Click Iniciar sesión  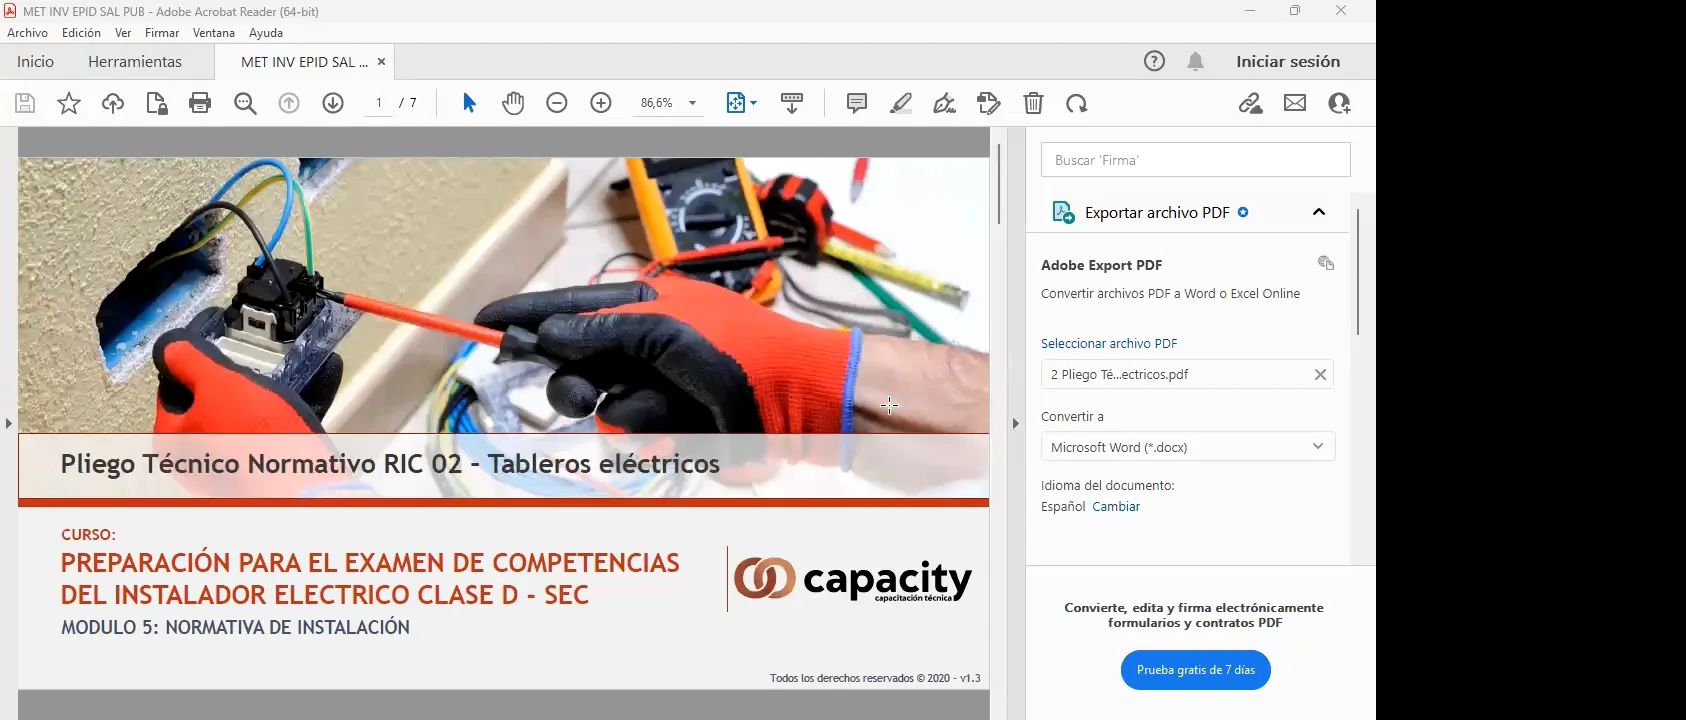[x=1288, y=61]
